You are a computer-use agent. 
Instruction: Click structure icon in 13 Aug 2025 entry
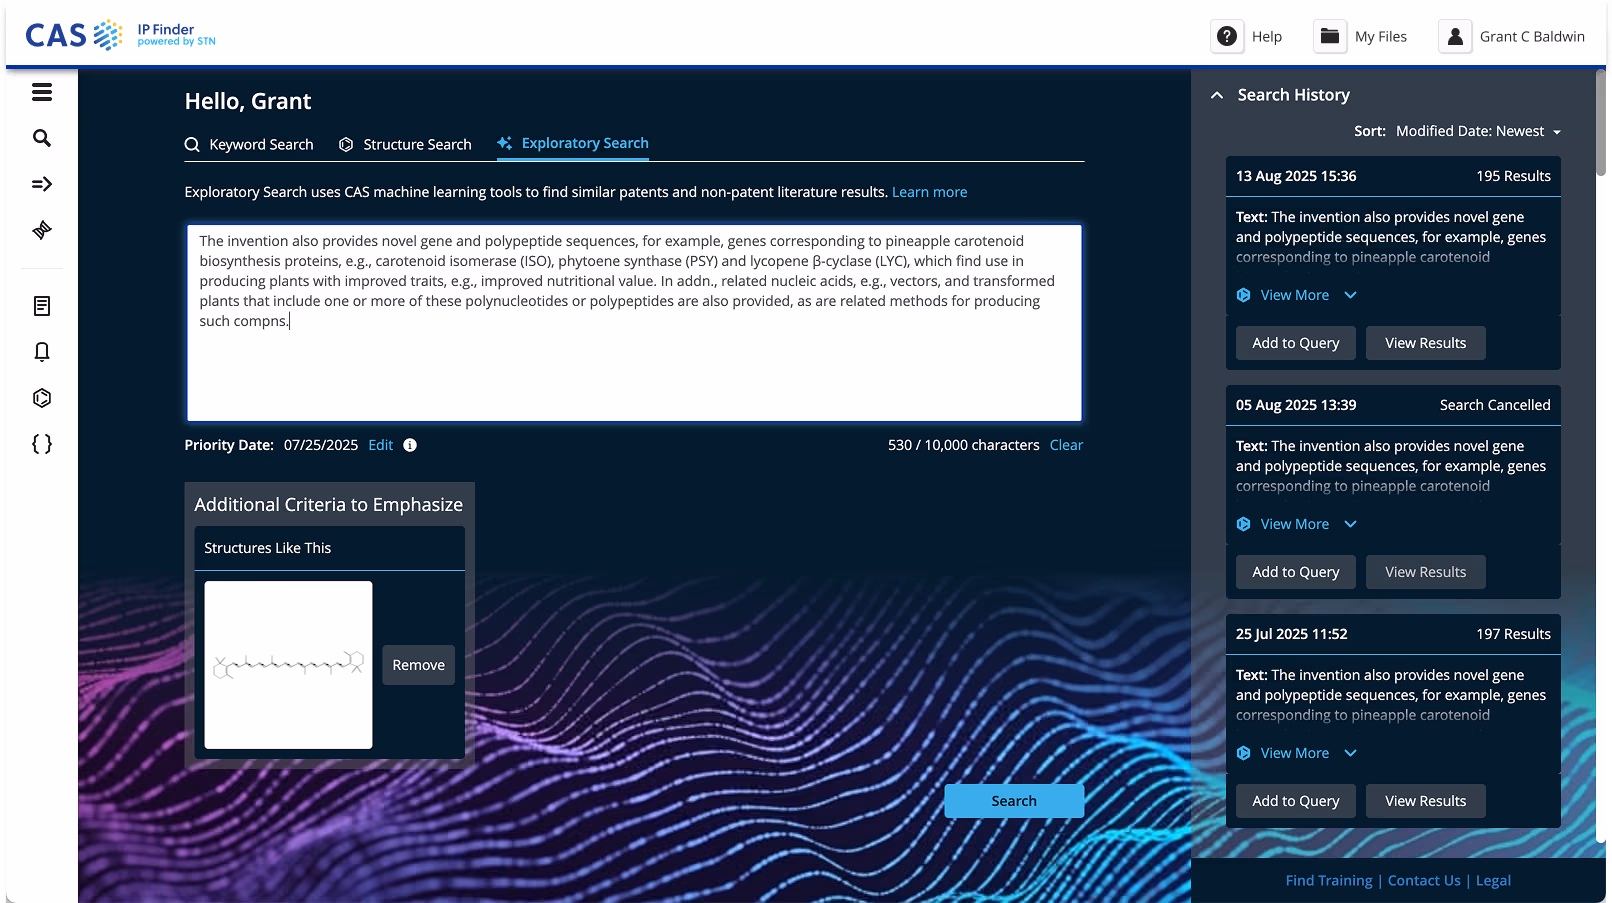pos(1244,295)
